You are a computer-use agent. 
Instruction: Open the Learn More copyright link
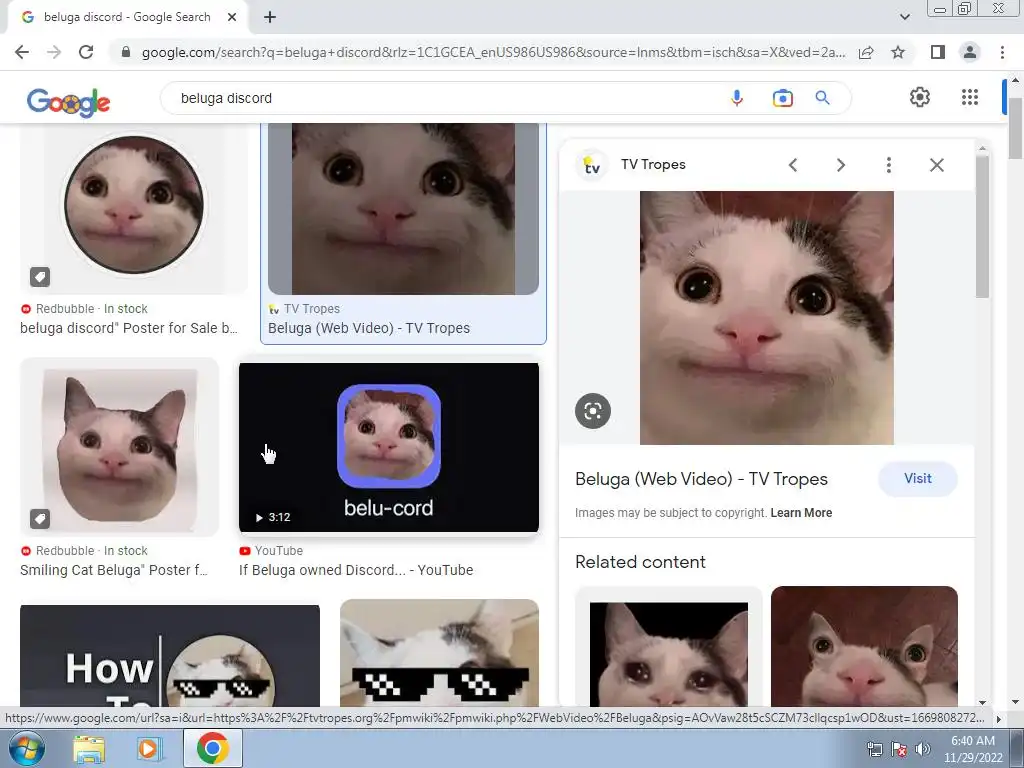coord(801,513)
